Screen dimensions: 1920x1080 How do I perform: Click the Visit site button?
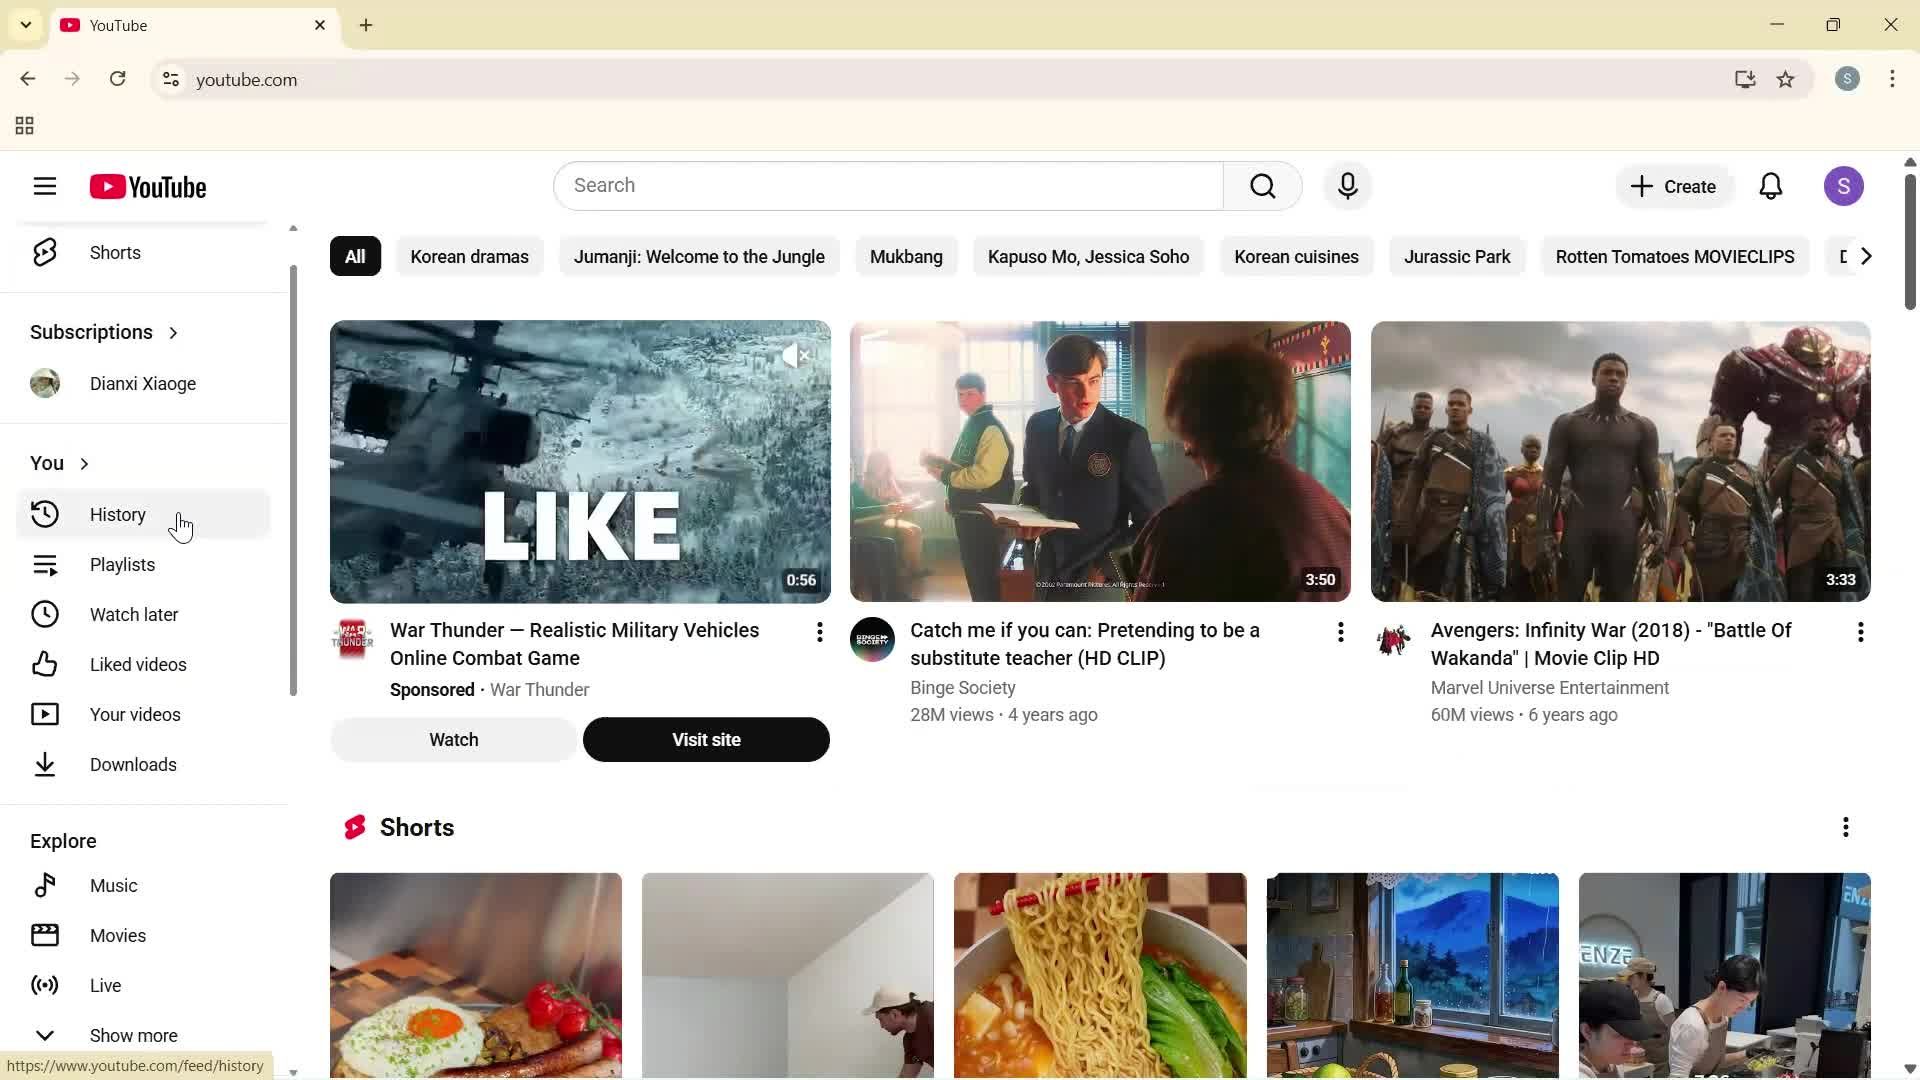(x=705, y=739)
